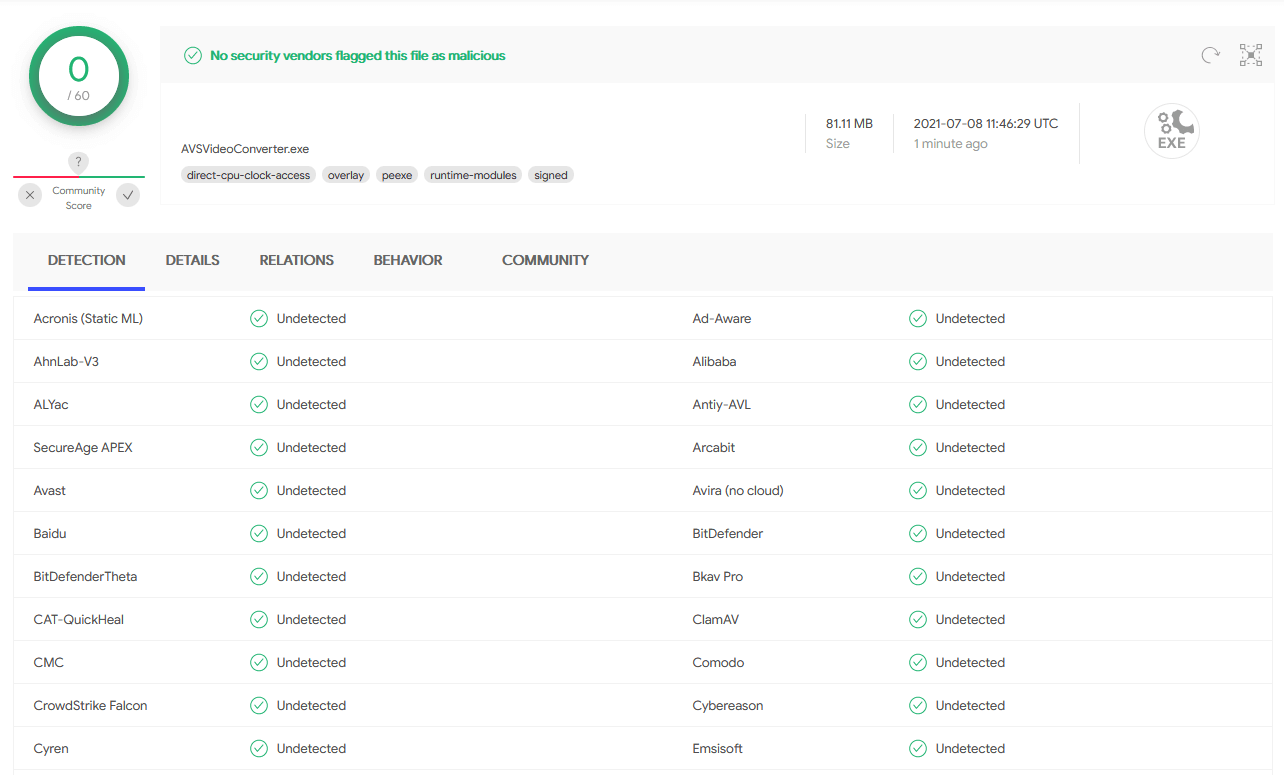This screenshot has width=1284, height=775.
Task: Click the AVSVideoConverter.exe file name
Action: click(245, 149)
